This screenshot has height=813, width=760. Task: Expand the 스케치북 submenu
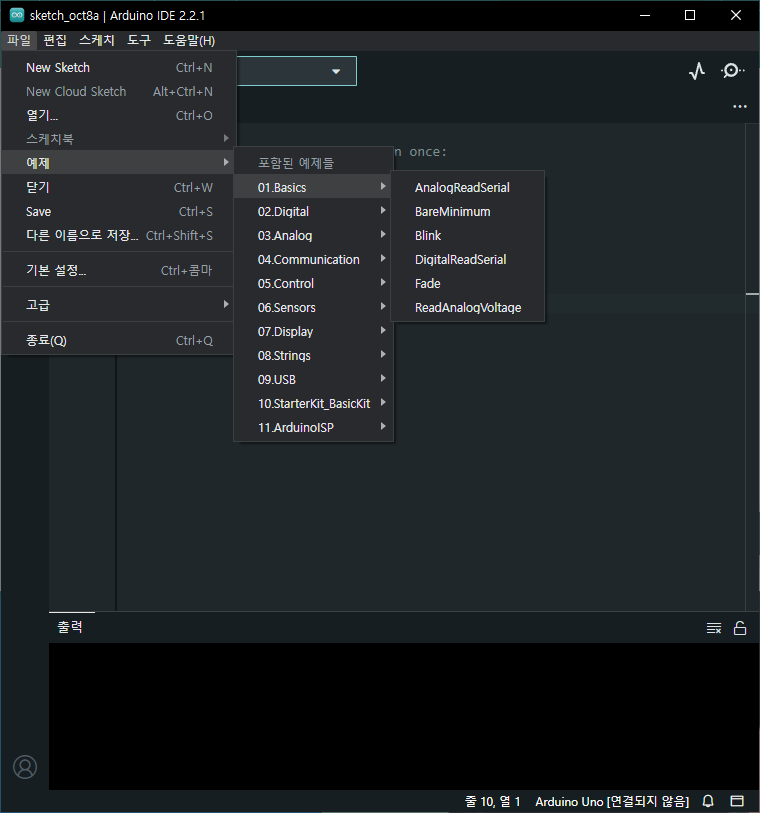[119, 139]
